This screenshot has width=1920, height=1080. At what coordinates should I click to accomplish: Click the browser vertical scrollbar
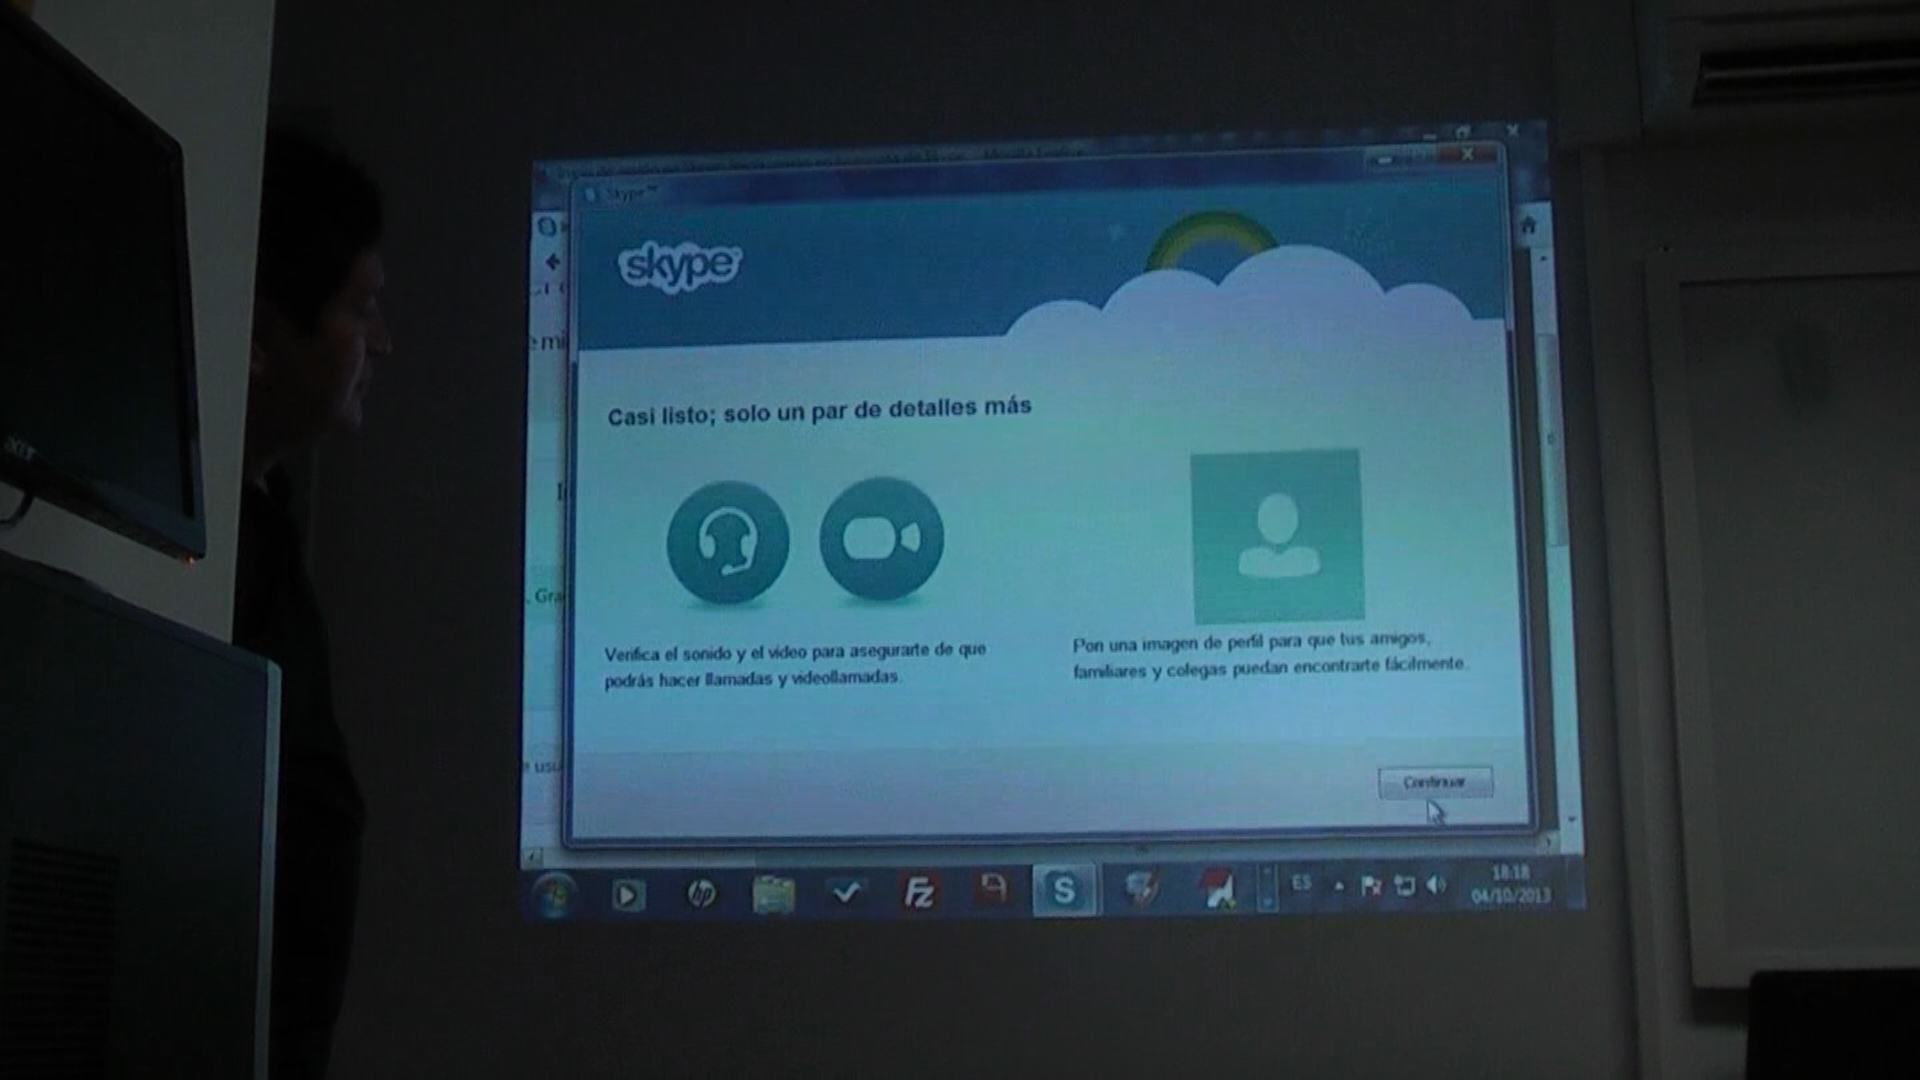coord(1552,440)
